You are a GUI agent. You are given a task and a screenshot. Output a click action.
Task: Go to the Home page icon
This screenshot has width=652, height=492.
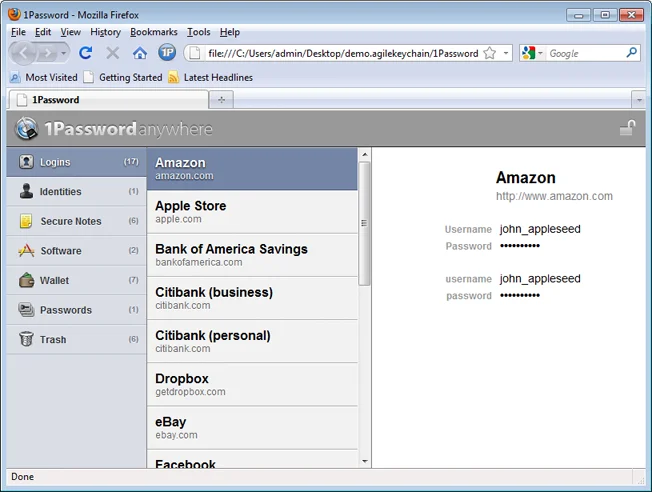click(140, 53)
